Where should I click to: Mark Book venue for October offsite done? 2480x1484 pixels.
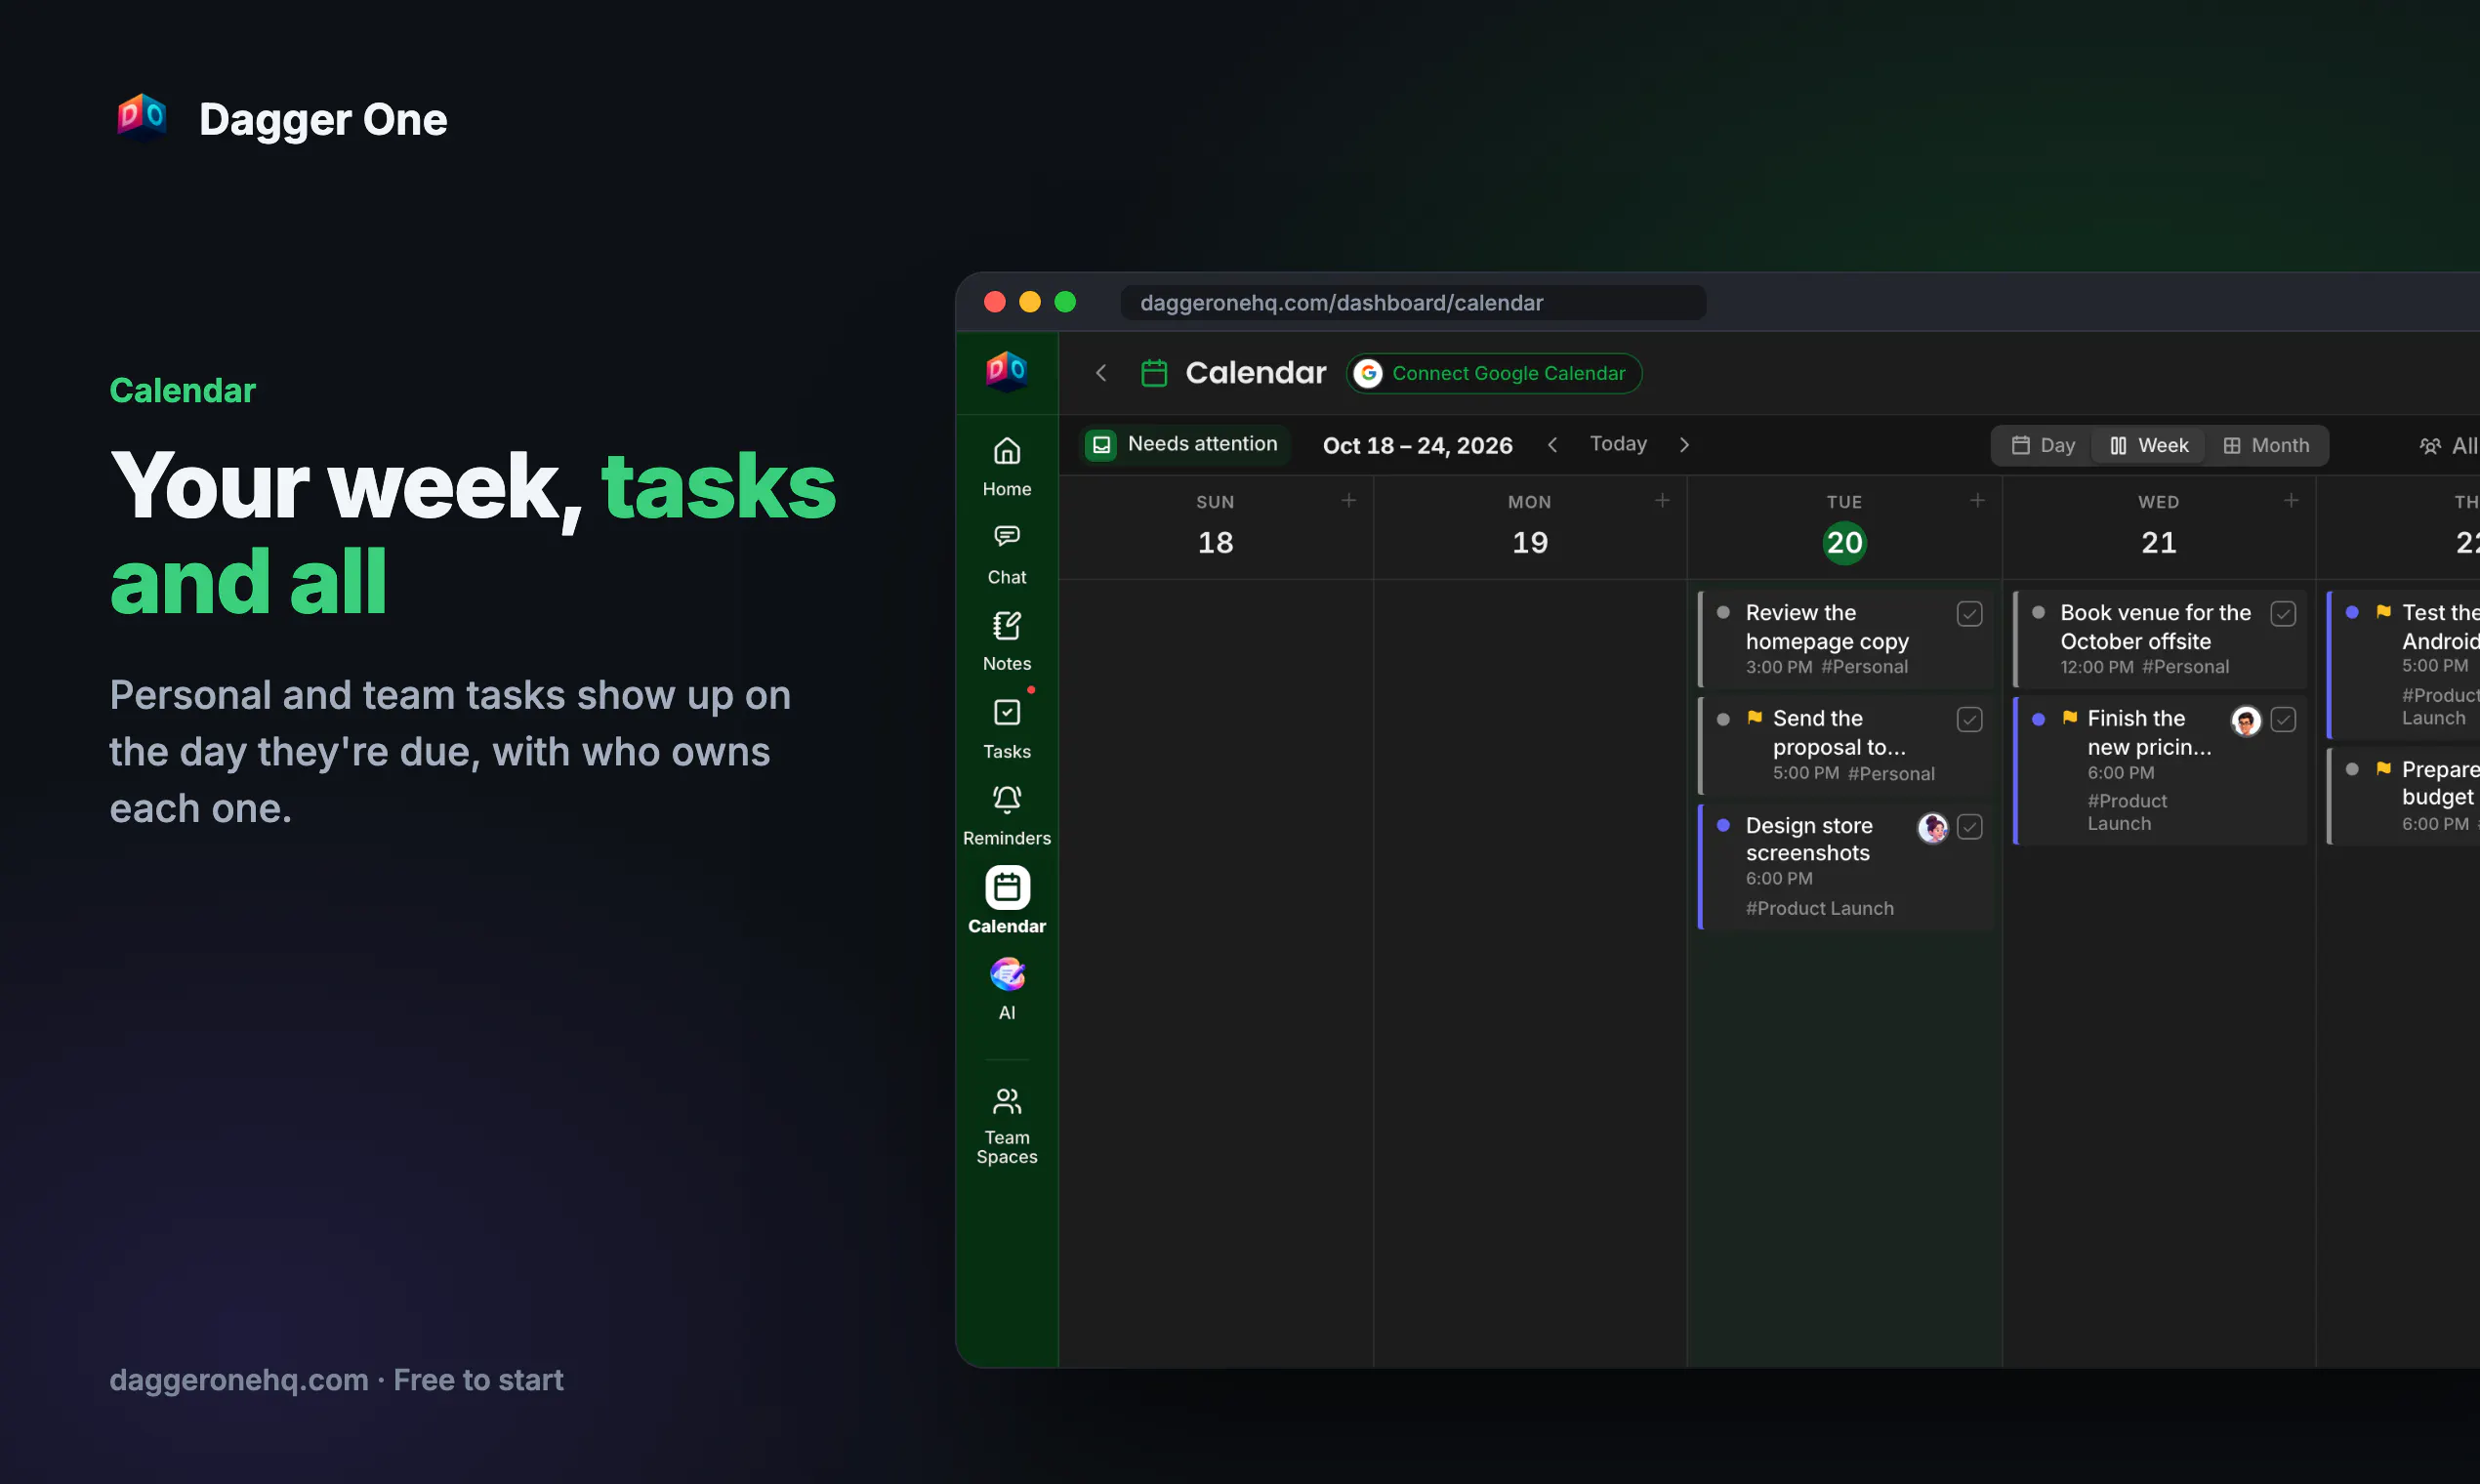click(x=2283, y=613)
